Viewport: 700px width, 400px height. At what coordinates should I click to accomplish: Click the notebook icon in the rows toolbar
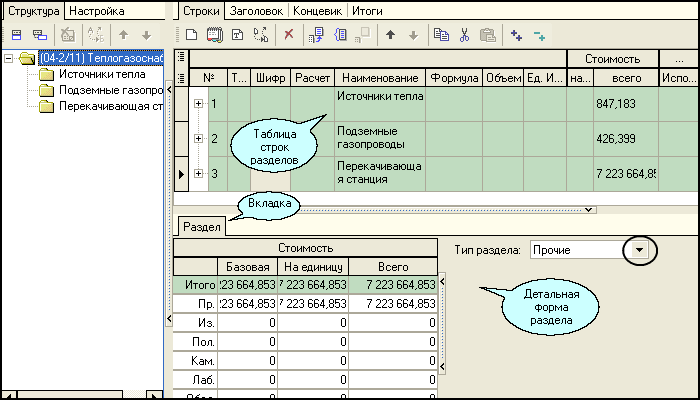coord(215,35)
